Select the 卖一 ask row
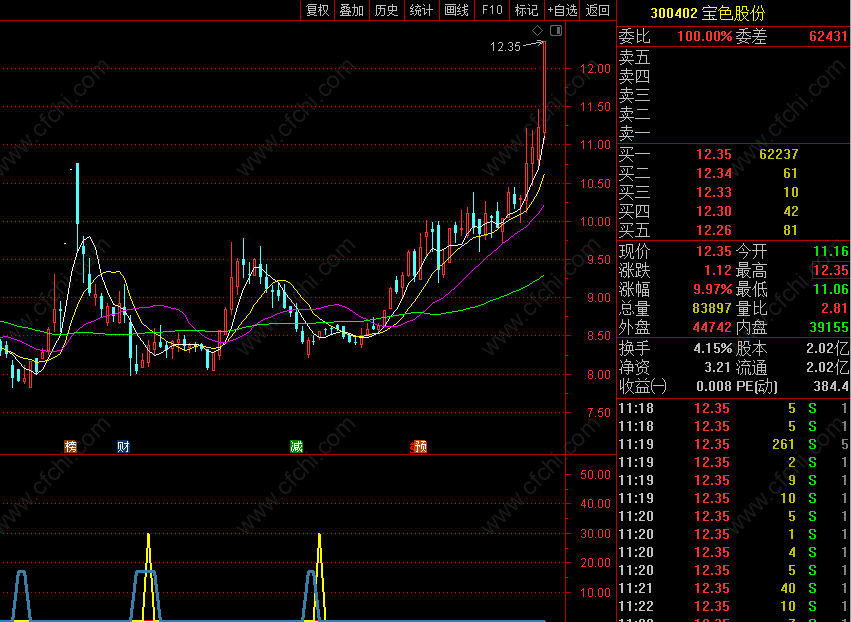 (x=734, y=133)
